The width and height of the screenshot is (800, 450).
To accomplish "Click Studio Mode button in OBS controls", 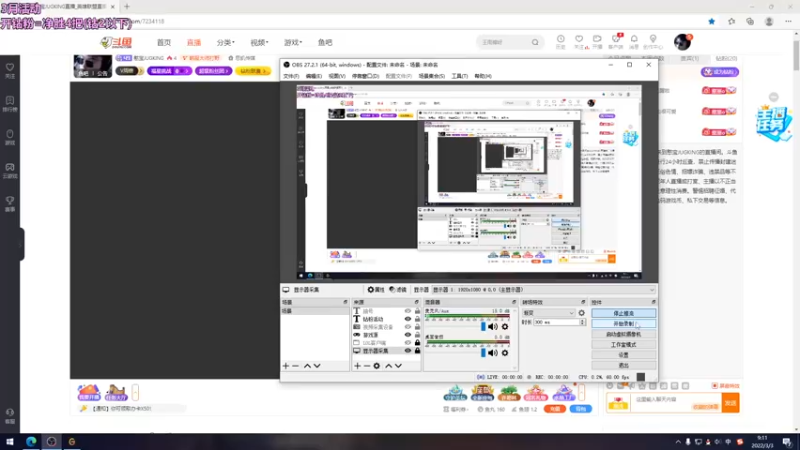I will point(623,345).
